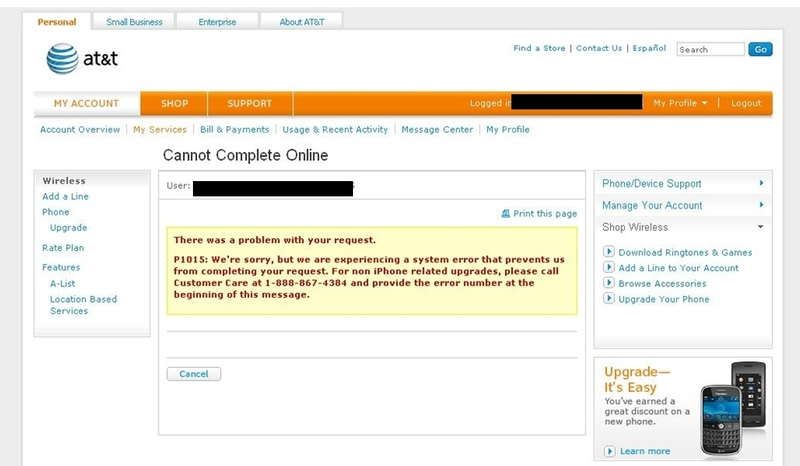The height and width of the screenshot is (466, 800).
Task: Click the Upgrade—It's Easy promo heading
Action: (637, 379)
